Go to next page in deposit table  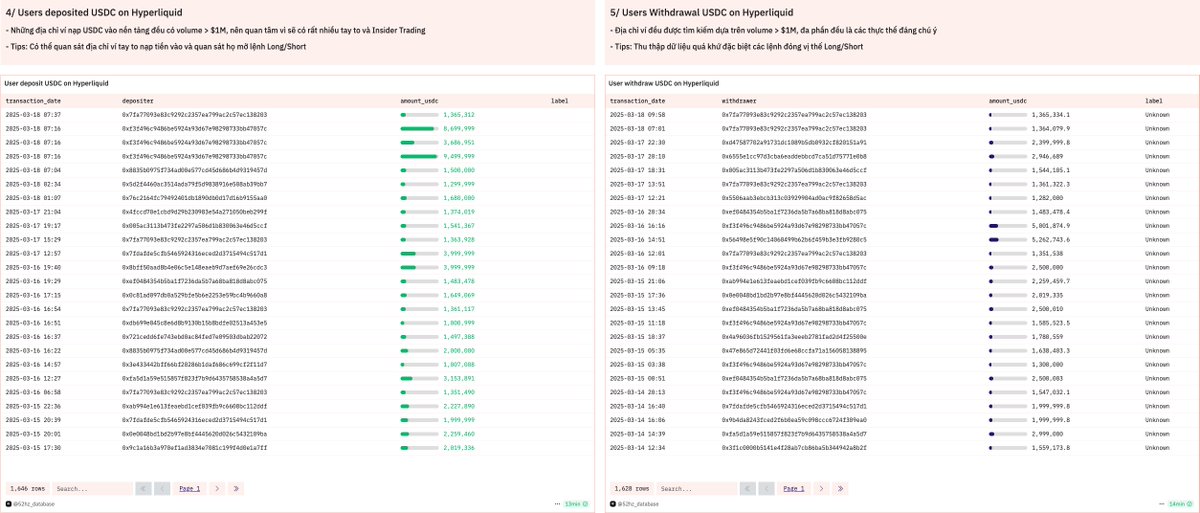tap(218, 488)
